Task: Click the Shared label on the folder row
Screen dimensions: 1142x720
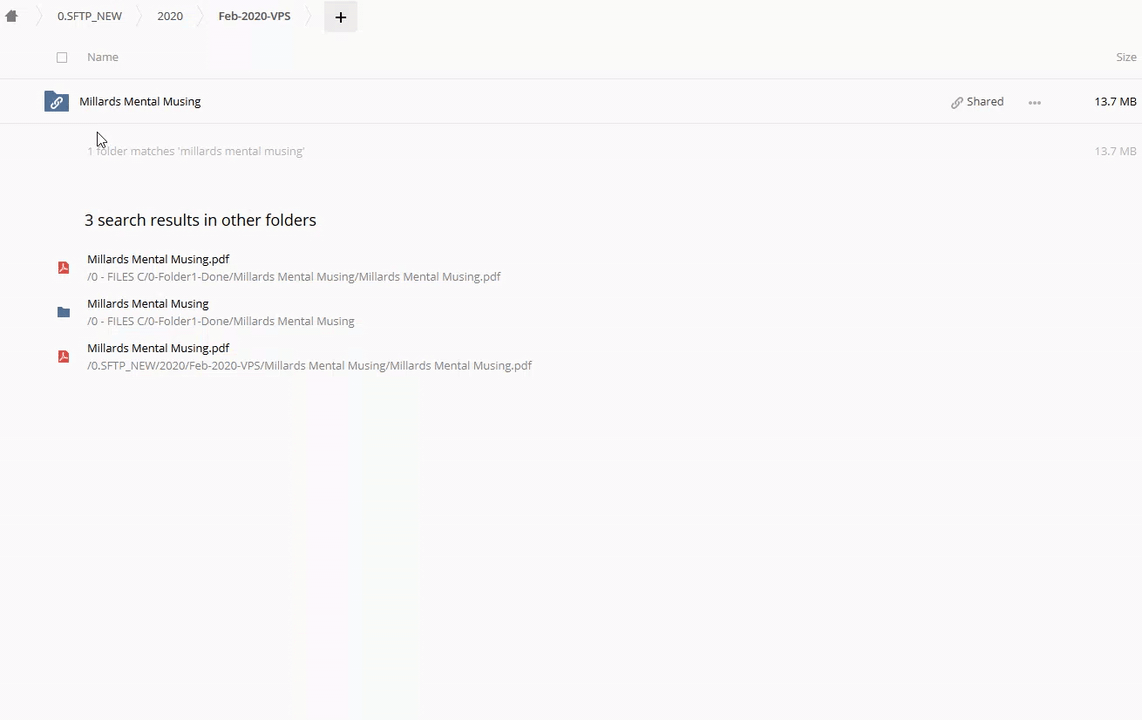Action: [984, 101]
